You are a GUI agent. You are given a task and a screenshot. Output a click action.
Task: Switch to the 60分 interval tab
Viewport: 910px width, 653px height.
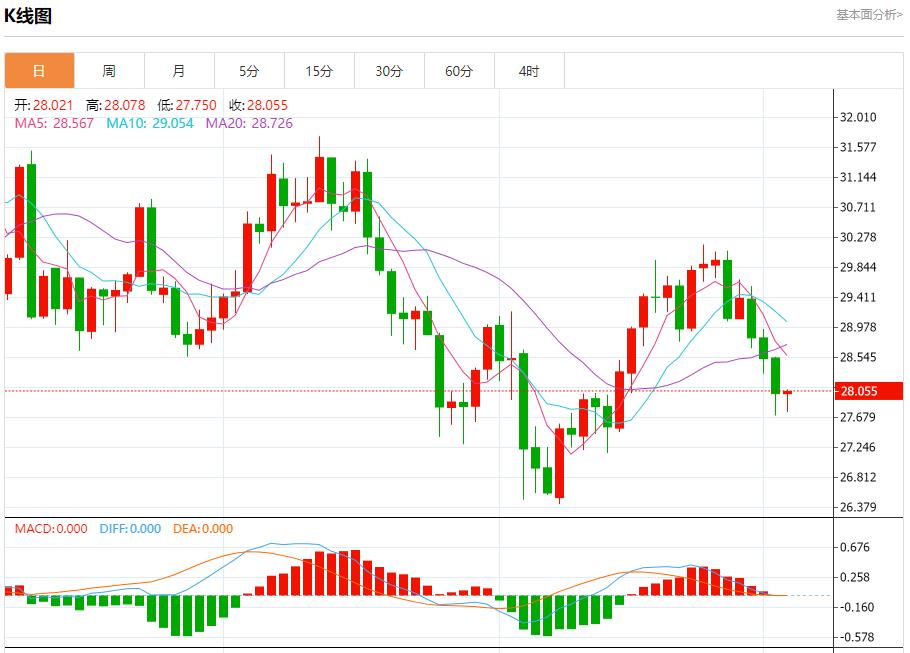(459, 71)
